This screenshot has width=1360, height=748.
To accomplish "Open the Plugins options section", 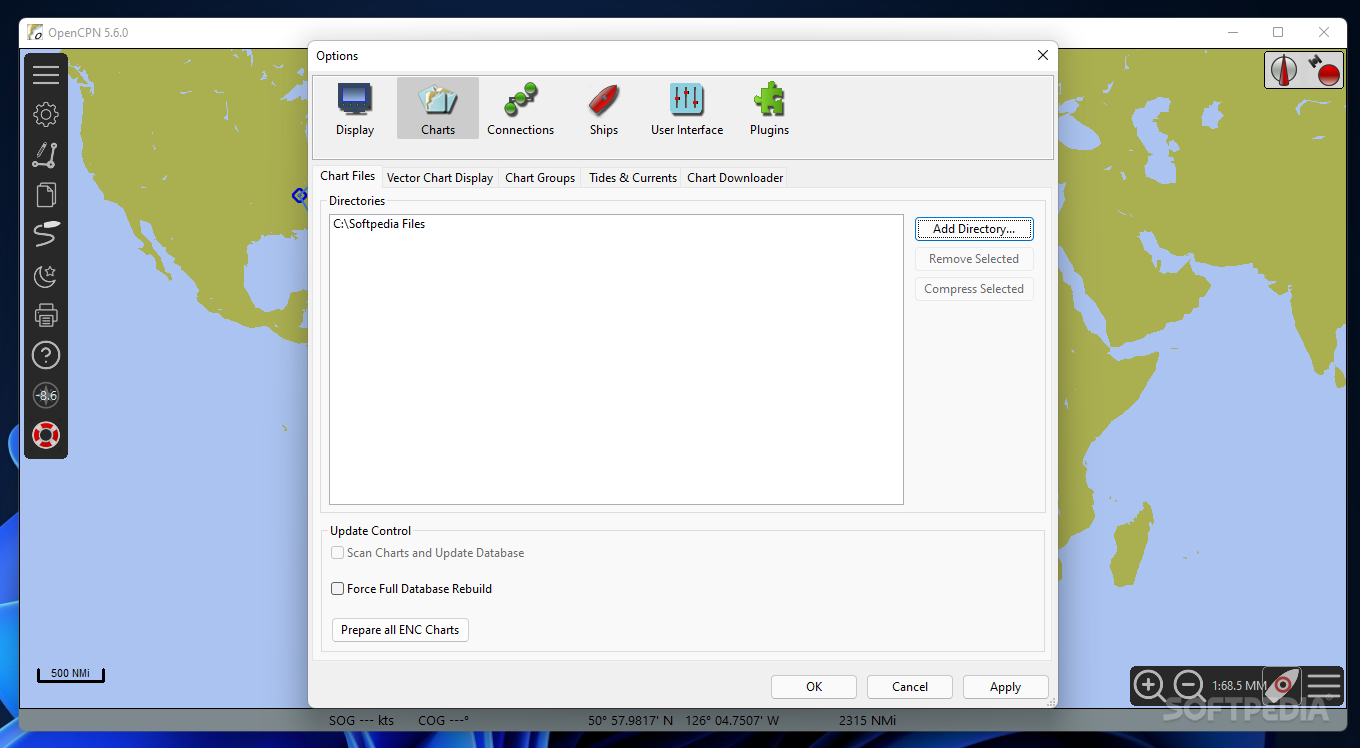I will click(769, 108).
